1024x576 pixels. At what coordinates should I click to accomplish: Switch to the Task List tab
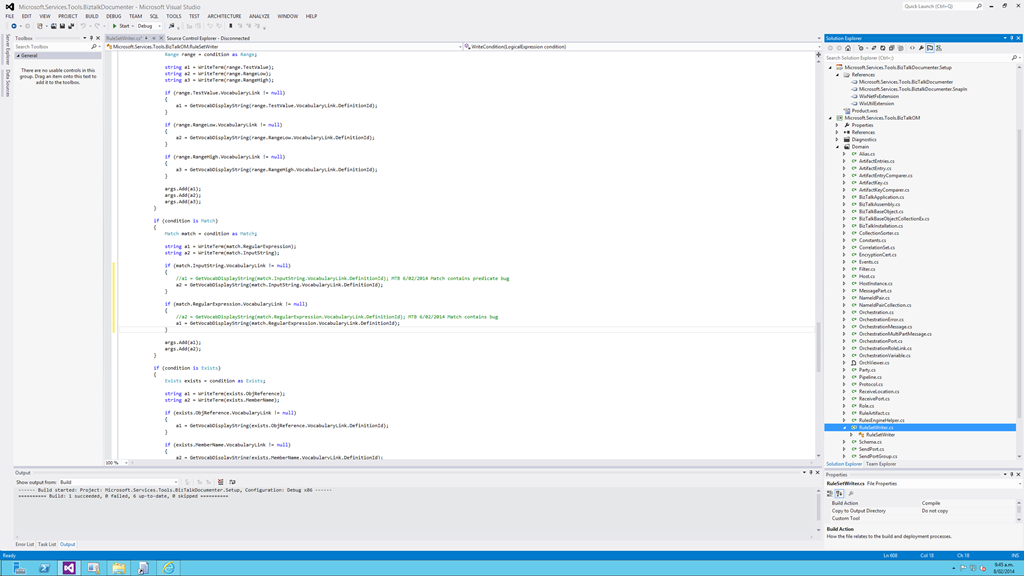tap(46, 545)
